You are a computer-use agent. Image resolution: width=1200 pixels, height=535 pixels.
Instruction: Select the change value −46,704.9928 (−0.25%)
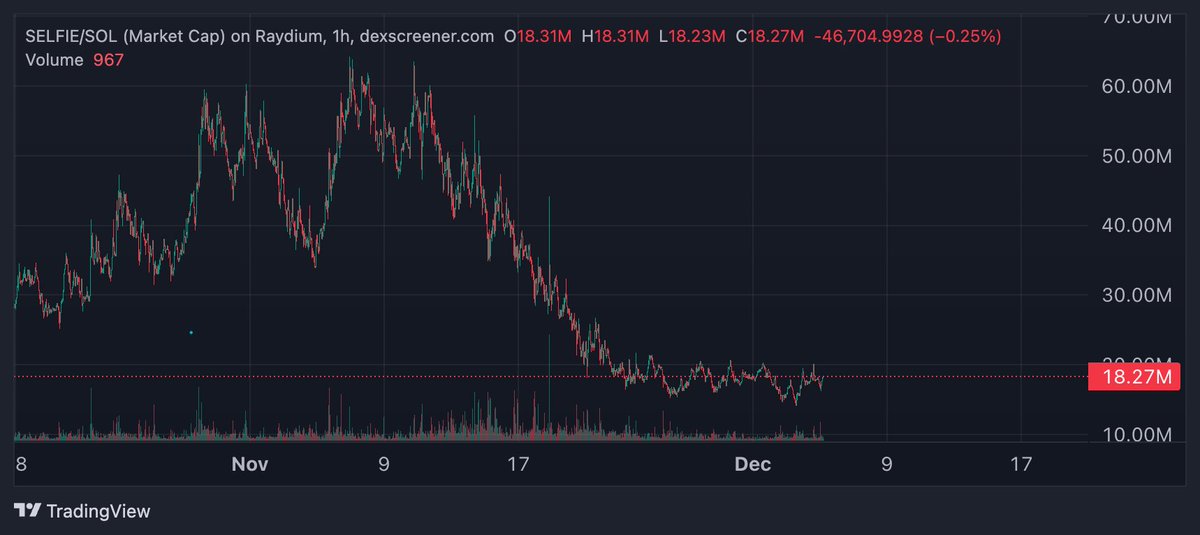point(908,36)
